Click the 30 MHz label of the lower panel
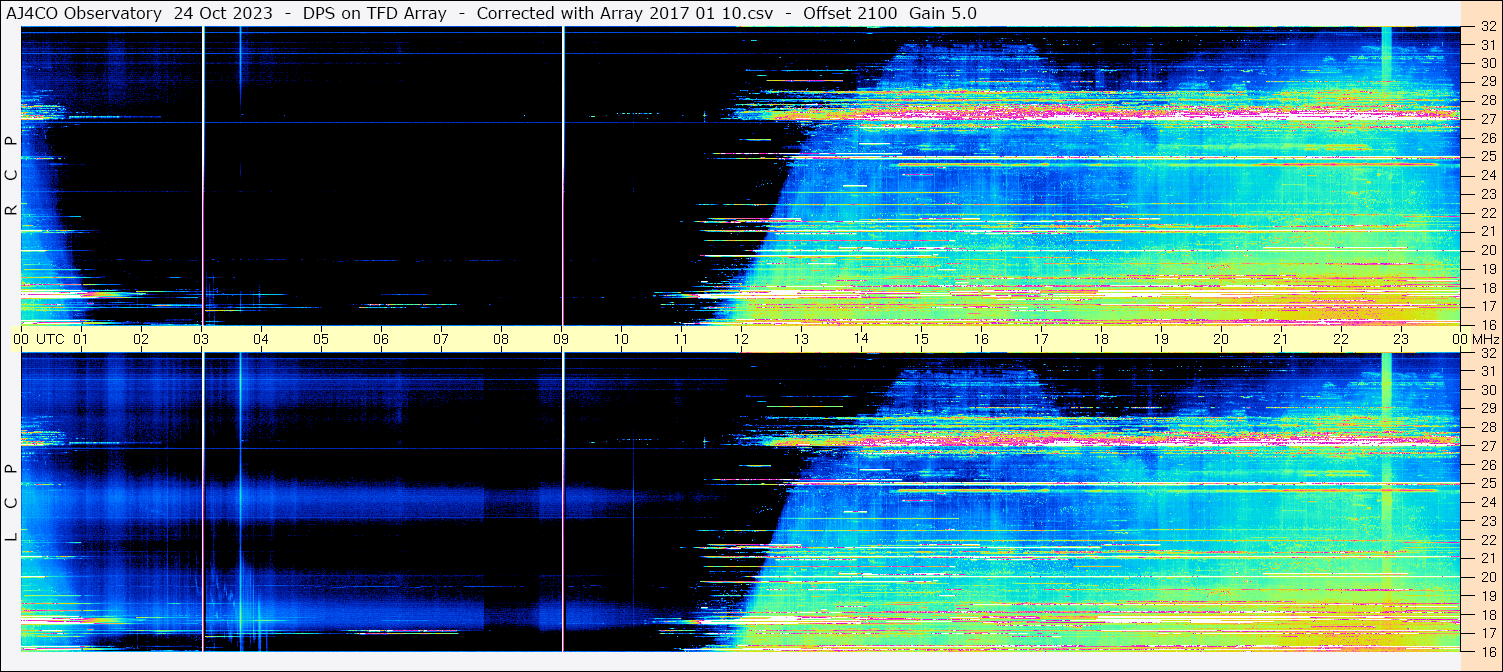Image resolution: width=1503 pixels, height=672 pixels. tap(1487, 390)
